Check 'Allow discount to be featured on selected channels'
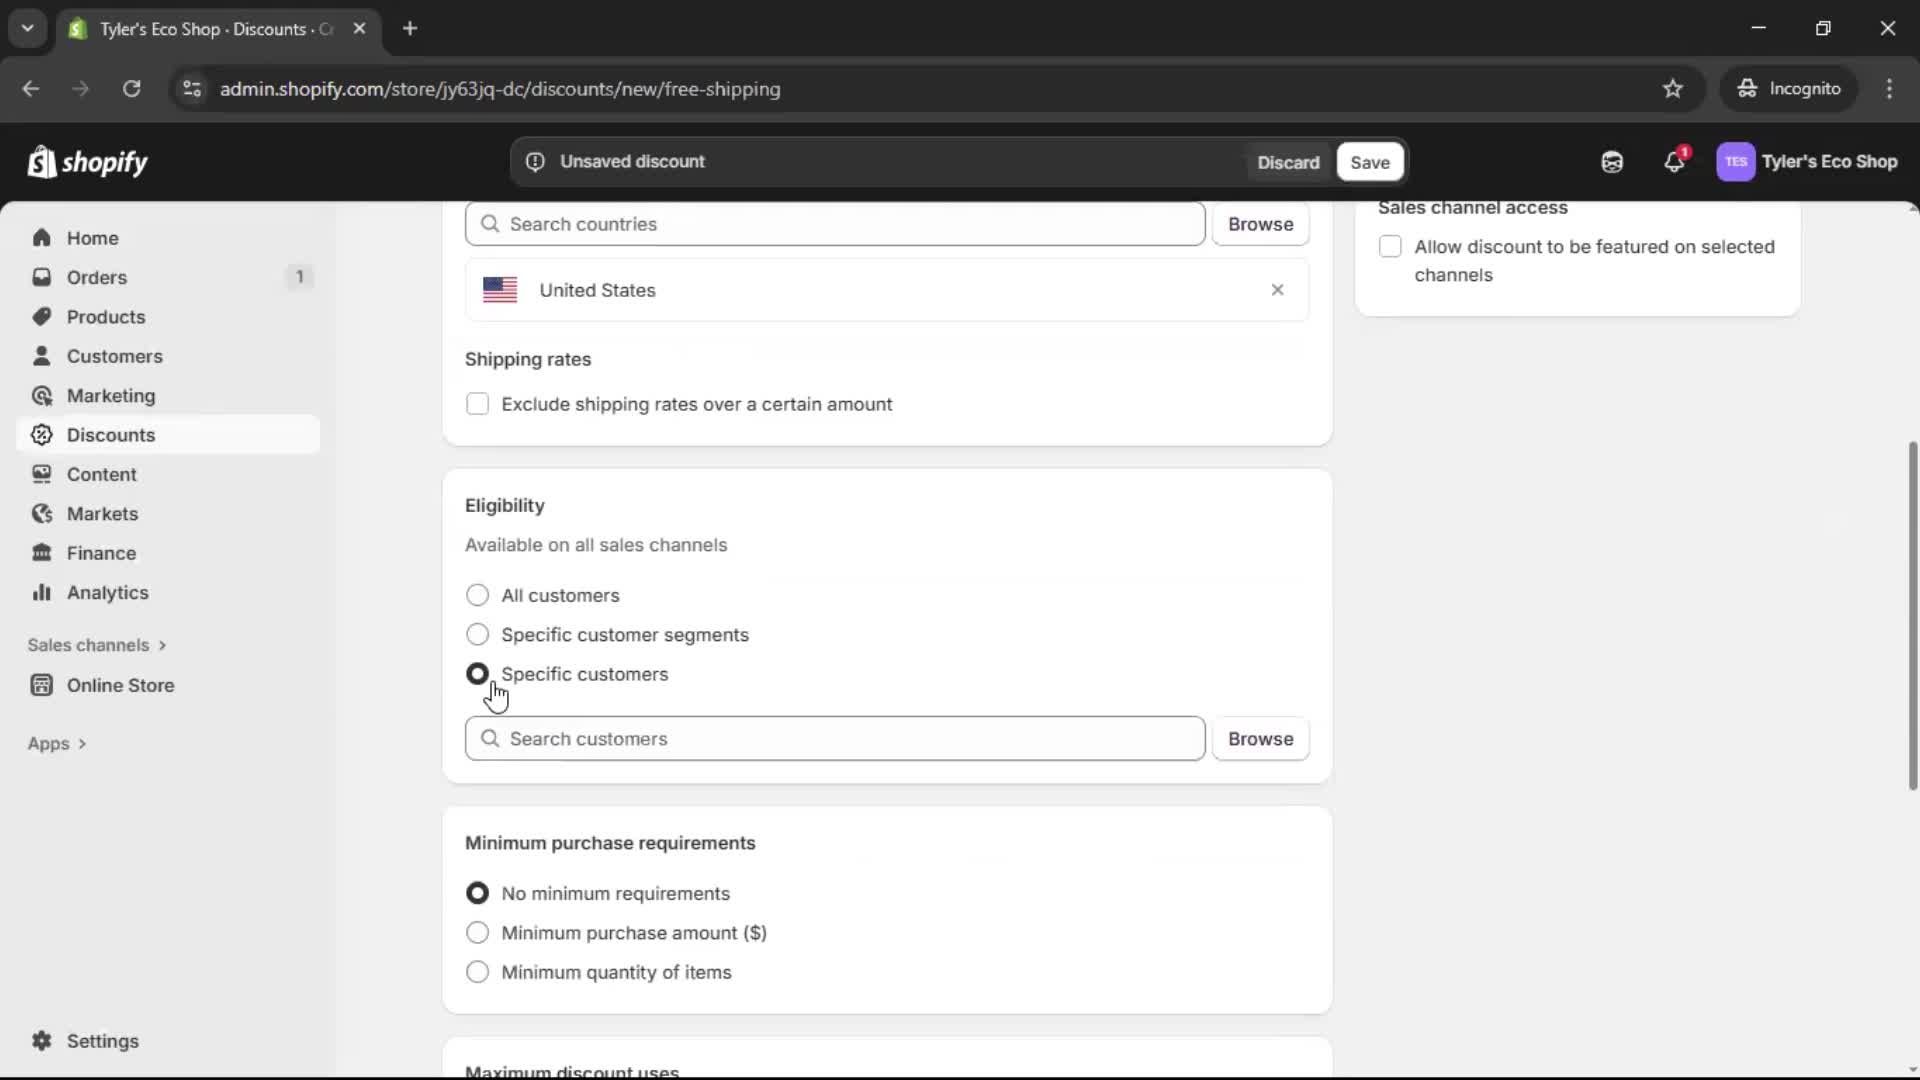Viewport: 1920px width, 1080px height. [1391, 246]
